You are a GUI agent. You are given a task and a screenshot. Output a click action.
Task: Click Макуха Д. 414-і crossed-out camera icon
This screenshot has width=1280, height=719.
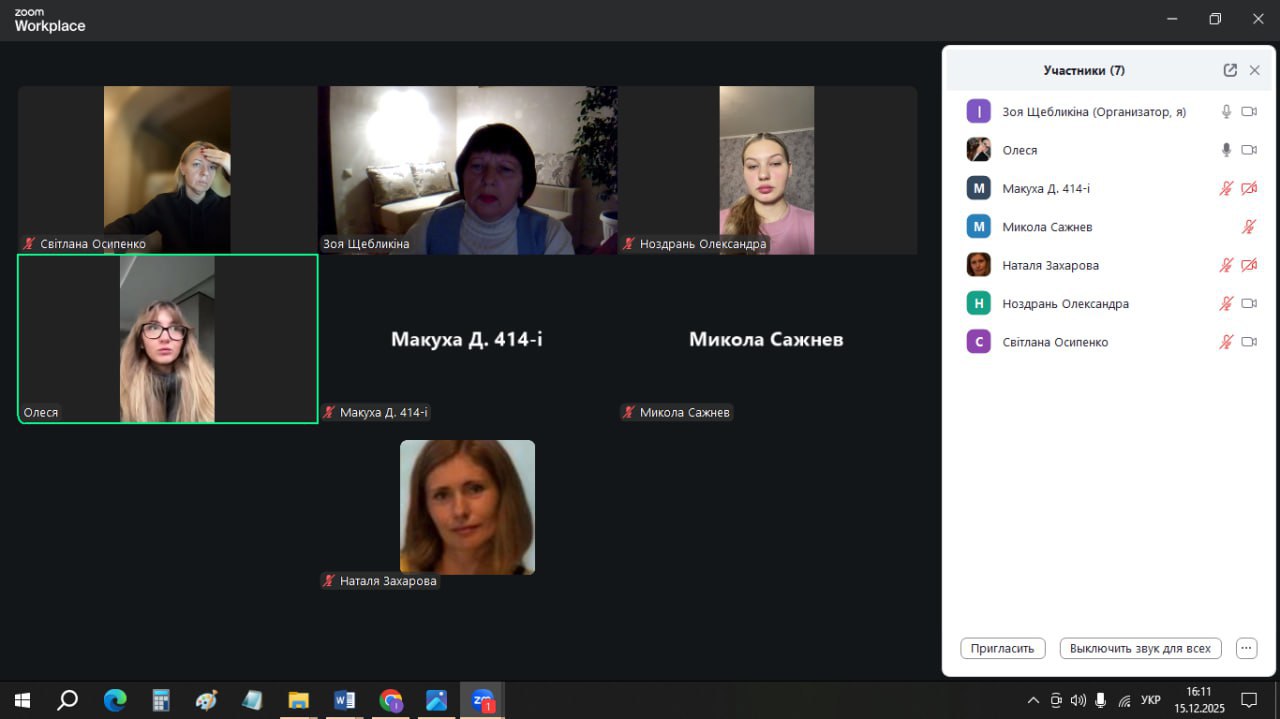pos(1249,188)
